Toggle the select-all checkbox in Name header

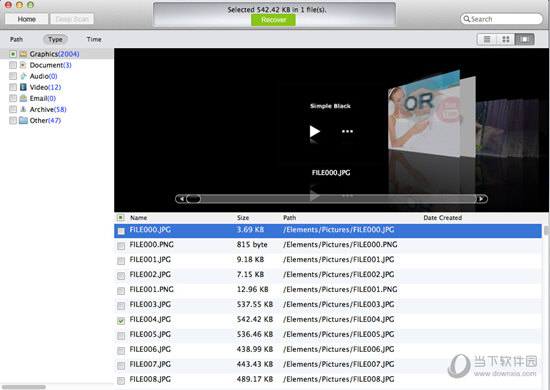click(120, 217)
